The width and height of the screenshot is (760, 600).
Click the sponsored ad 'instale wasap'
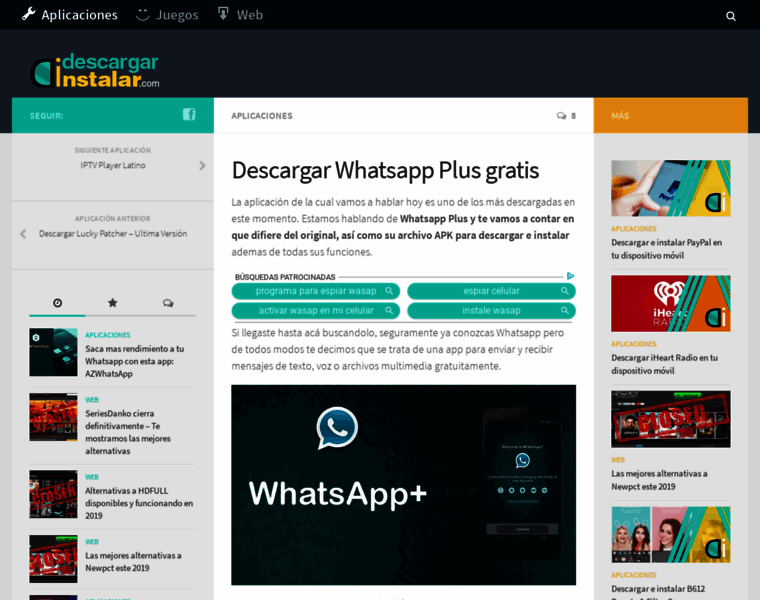click(x=491, y=311)
